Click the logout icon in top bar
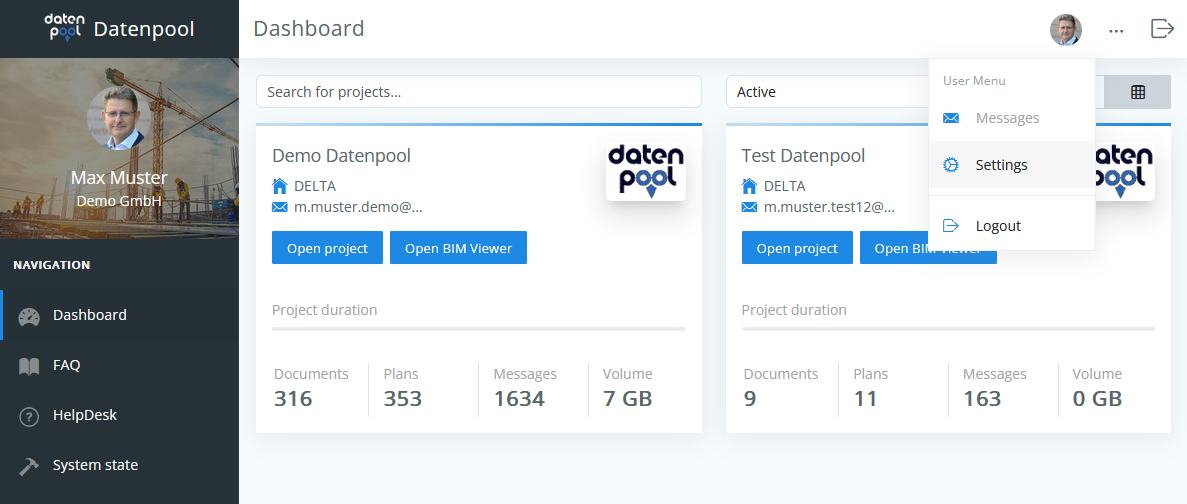Screen dimensions: 1187x504 [1162, 29]
